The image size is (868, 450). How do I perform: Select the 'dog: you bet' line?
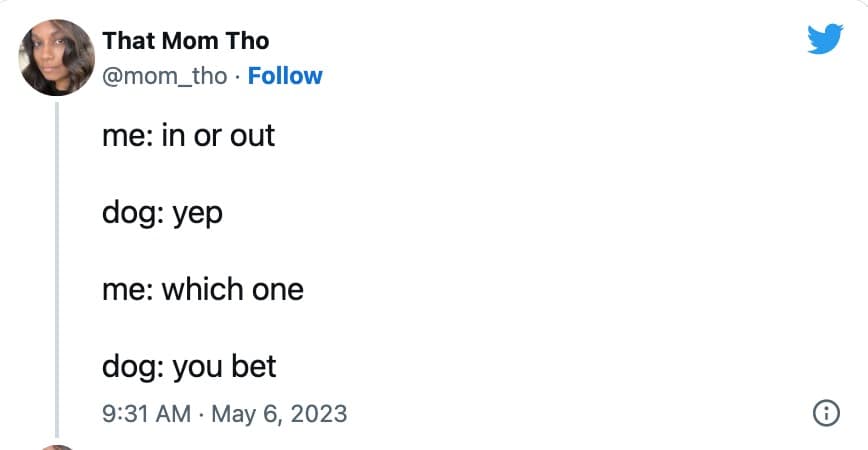click(189, 366)
